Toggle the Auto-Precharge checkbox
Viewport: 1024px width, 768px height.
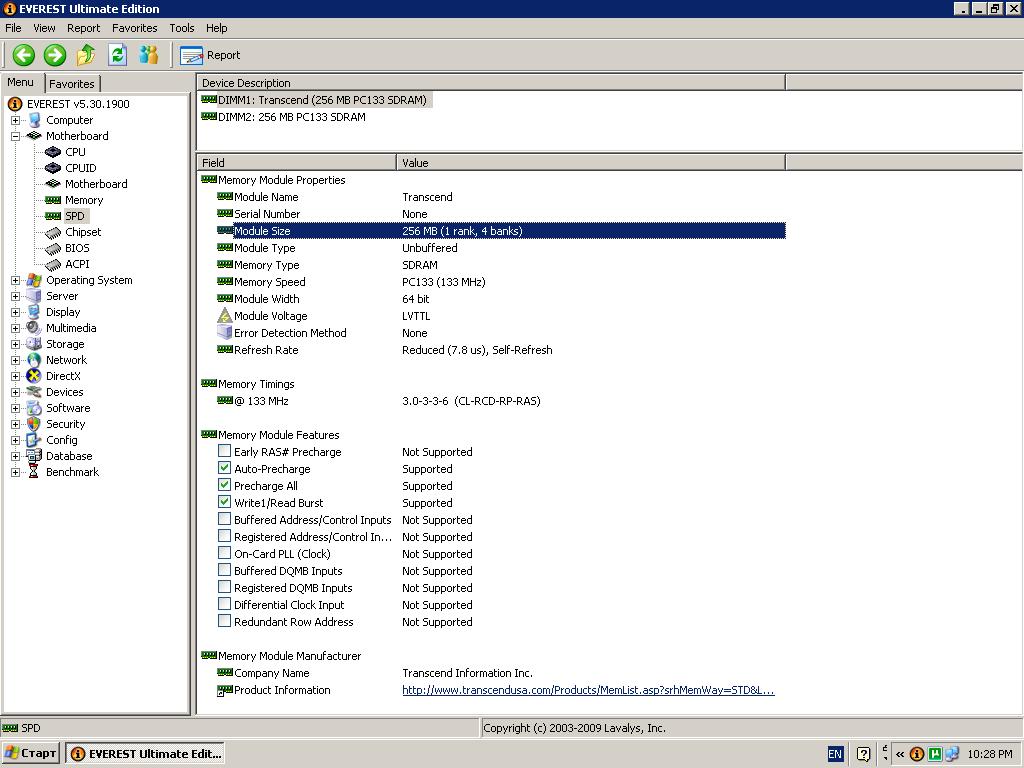click(x=224, y=468)
